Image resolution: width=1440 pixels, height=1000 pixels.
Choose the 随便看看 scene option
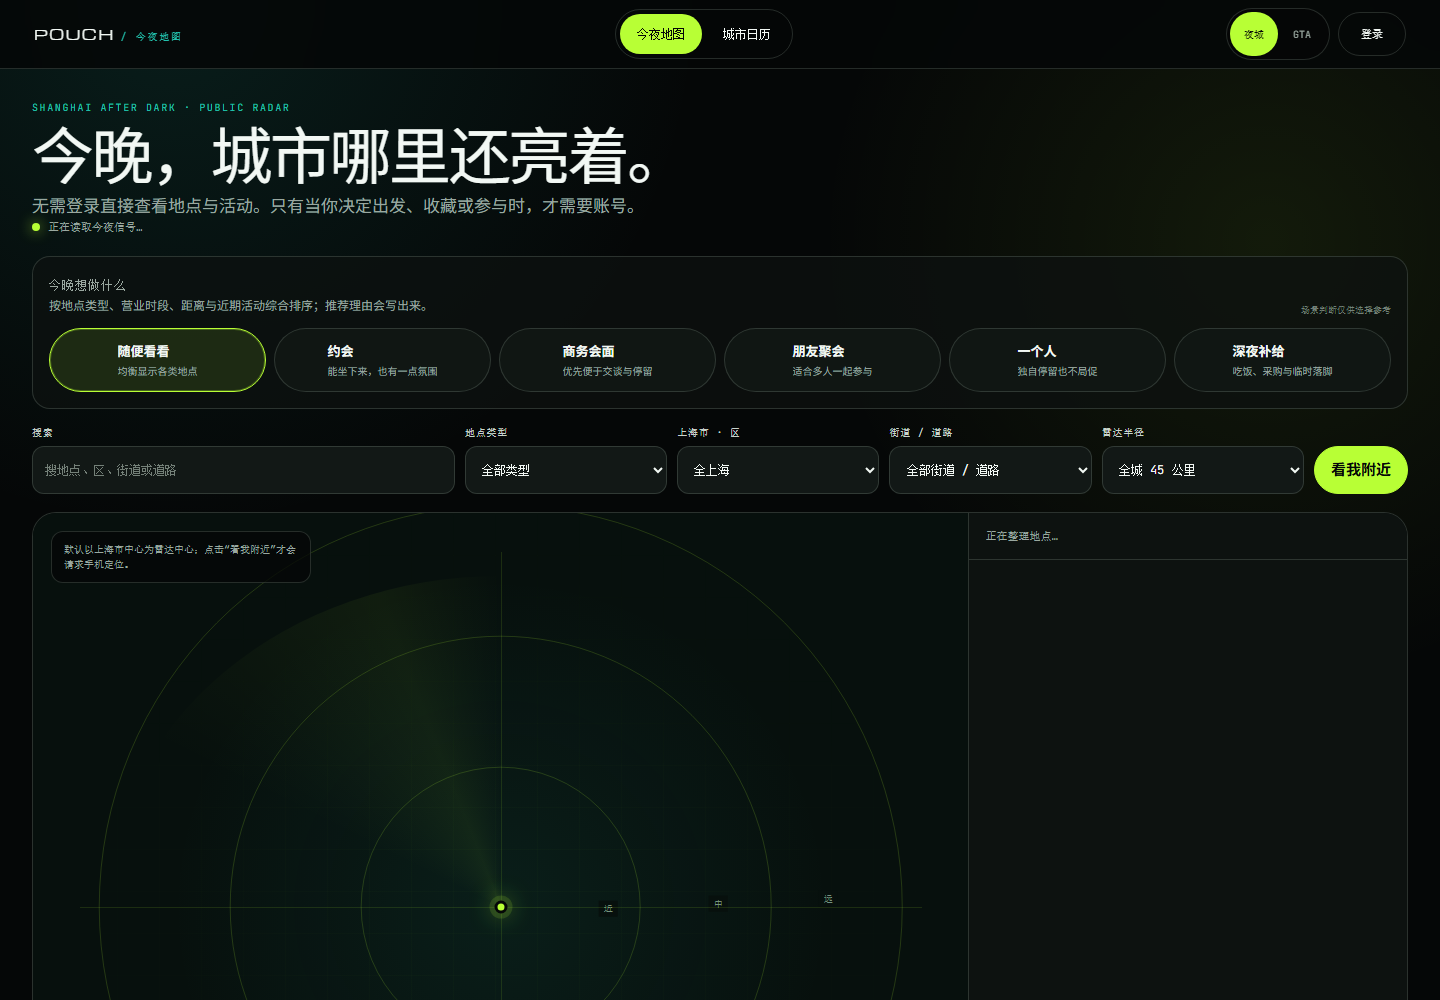click(157, 360)
